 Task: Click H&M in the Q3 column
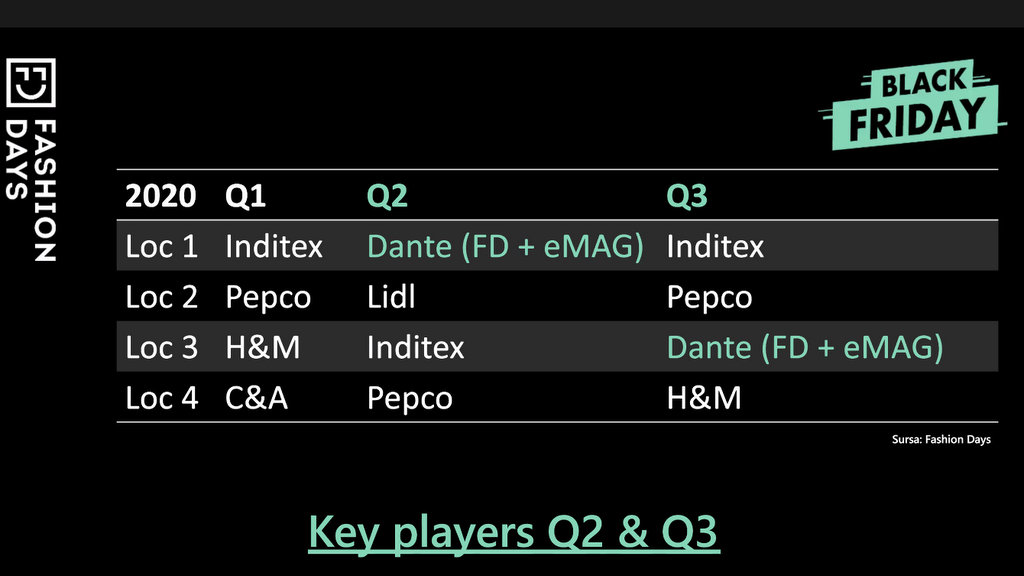(x=704, y=398)
